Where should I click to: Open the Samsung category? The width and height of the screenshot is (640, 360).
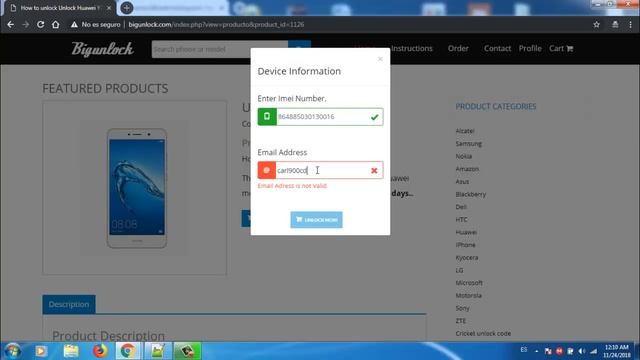(469, 144)
